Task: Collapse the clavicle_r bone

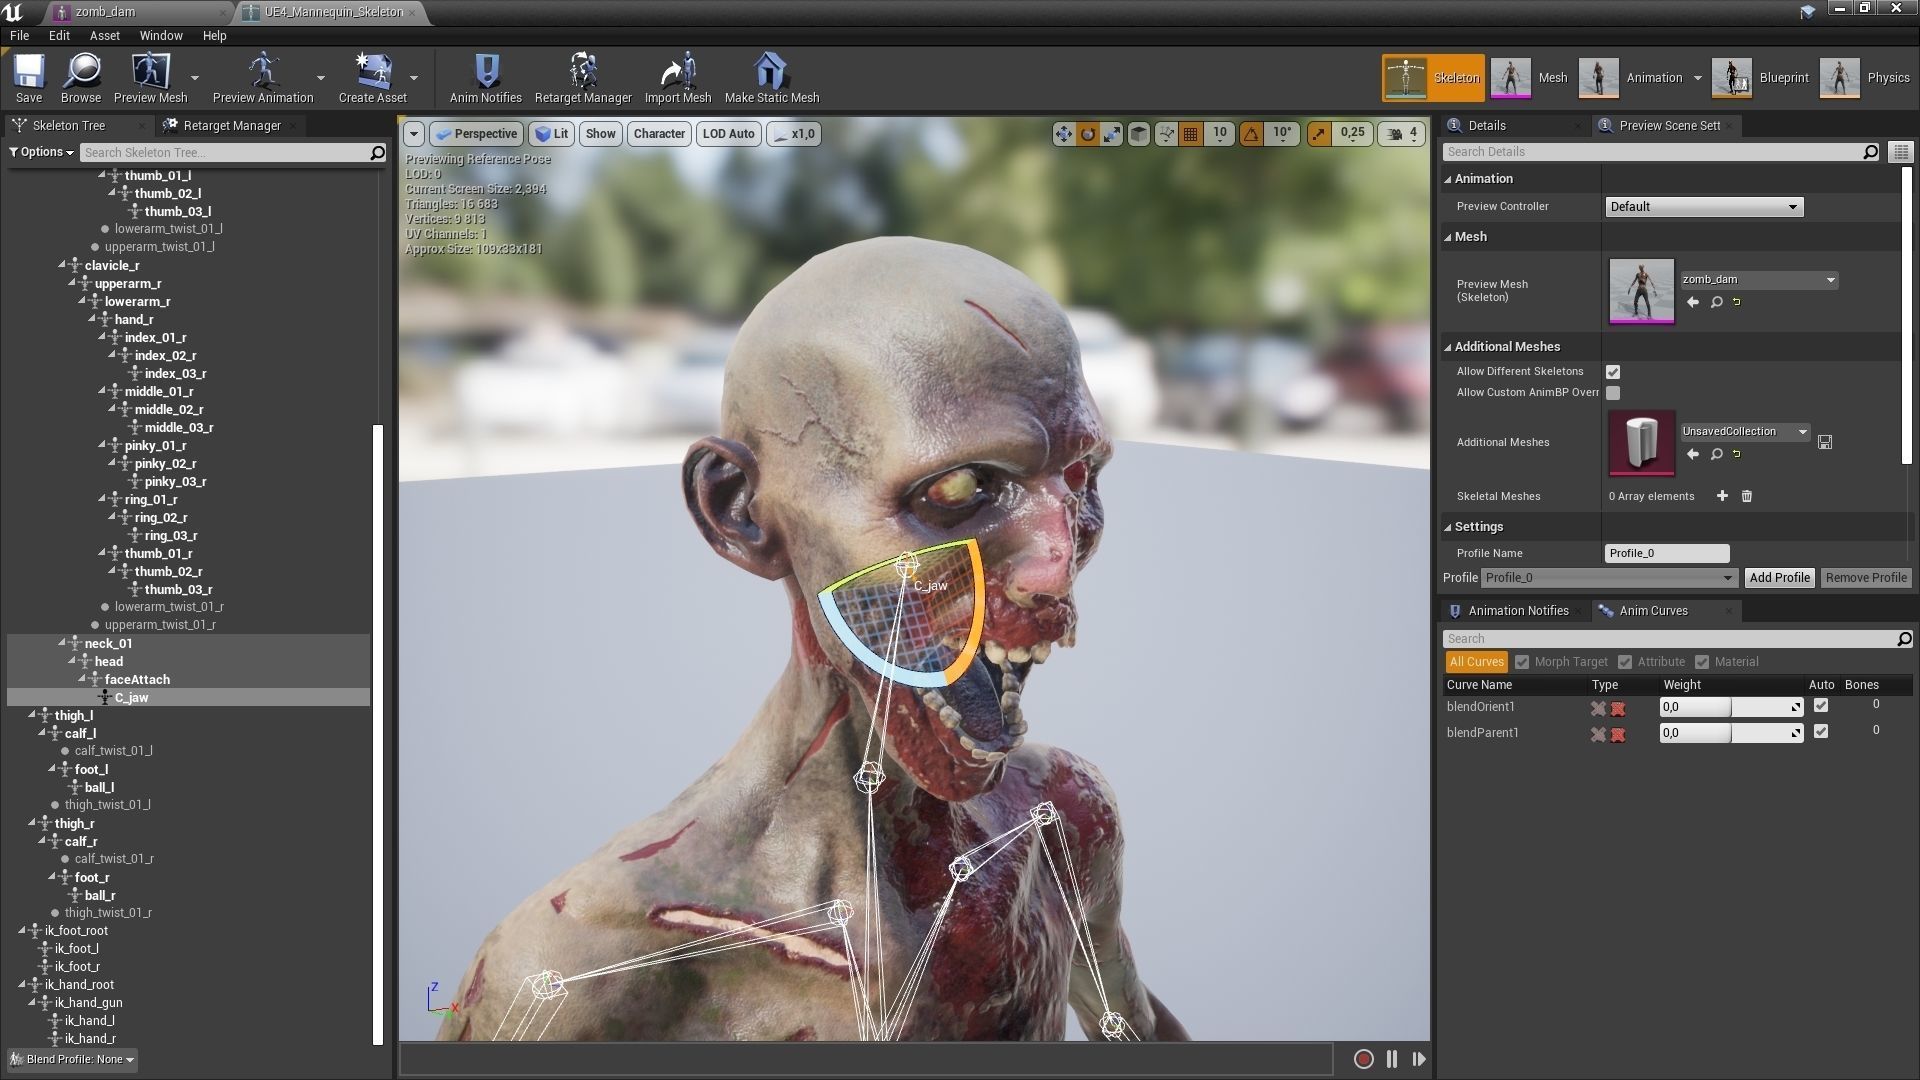Action: click(62, 265)
